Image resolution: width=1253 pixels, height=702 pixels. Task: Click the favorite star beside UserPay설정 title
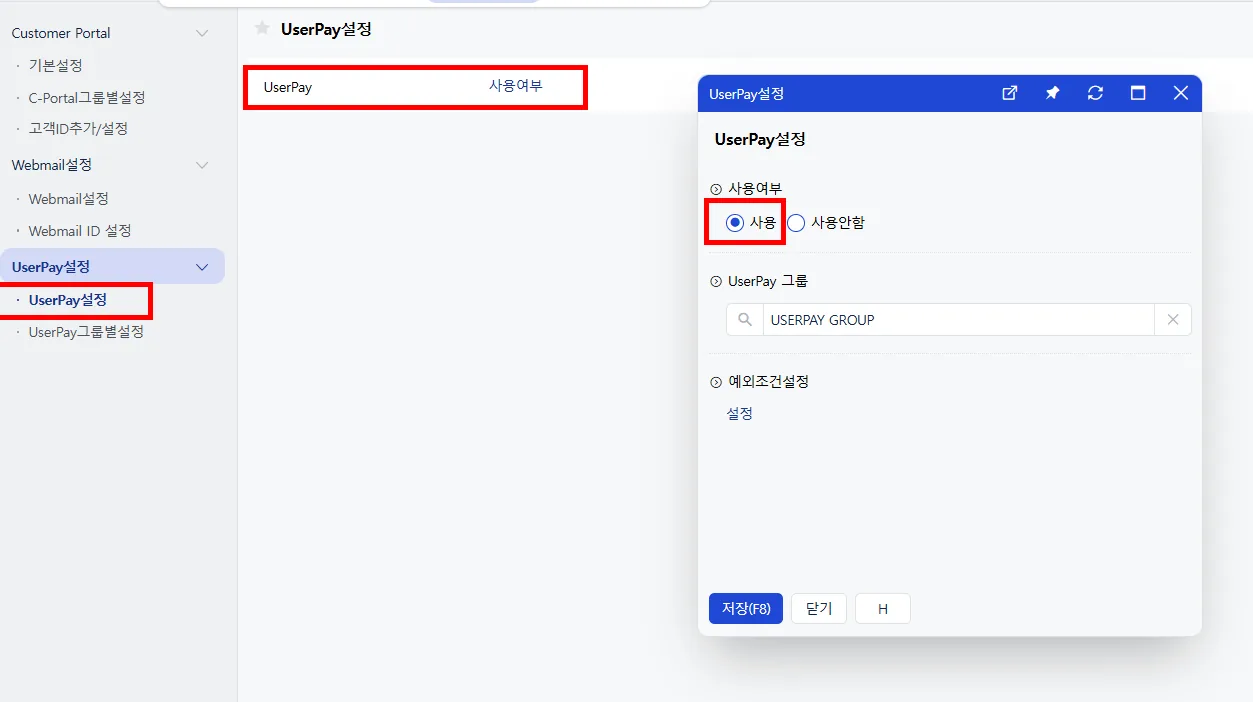pyautogui.click(x=262, y=28)
